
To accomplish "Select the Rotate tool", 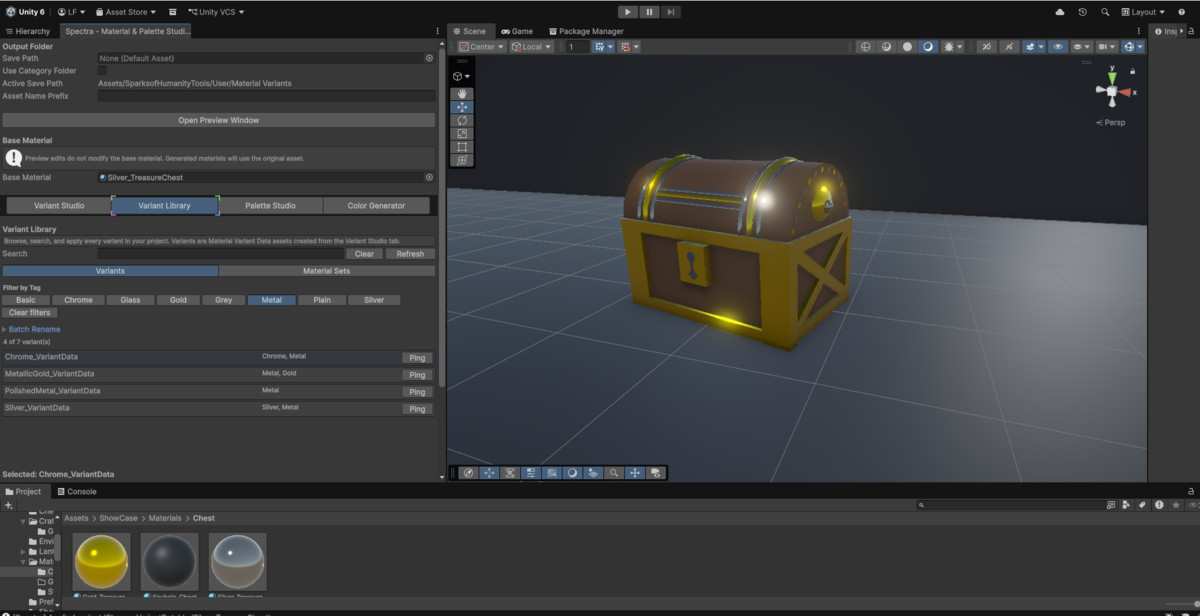I will point(462,120).
